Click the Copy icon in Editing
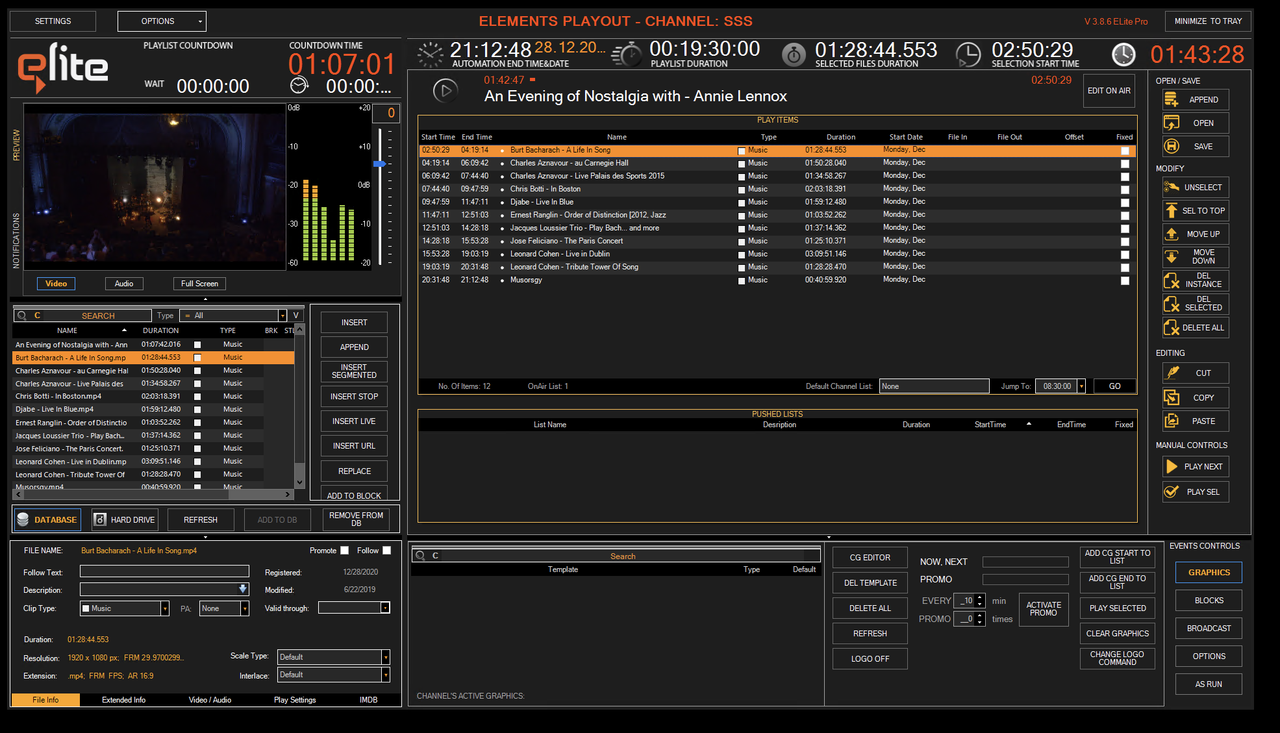The height and width of the screenshot is (733, 1280). (1171, 397)
